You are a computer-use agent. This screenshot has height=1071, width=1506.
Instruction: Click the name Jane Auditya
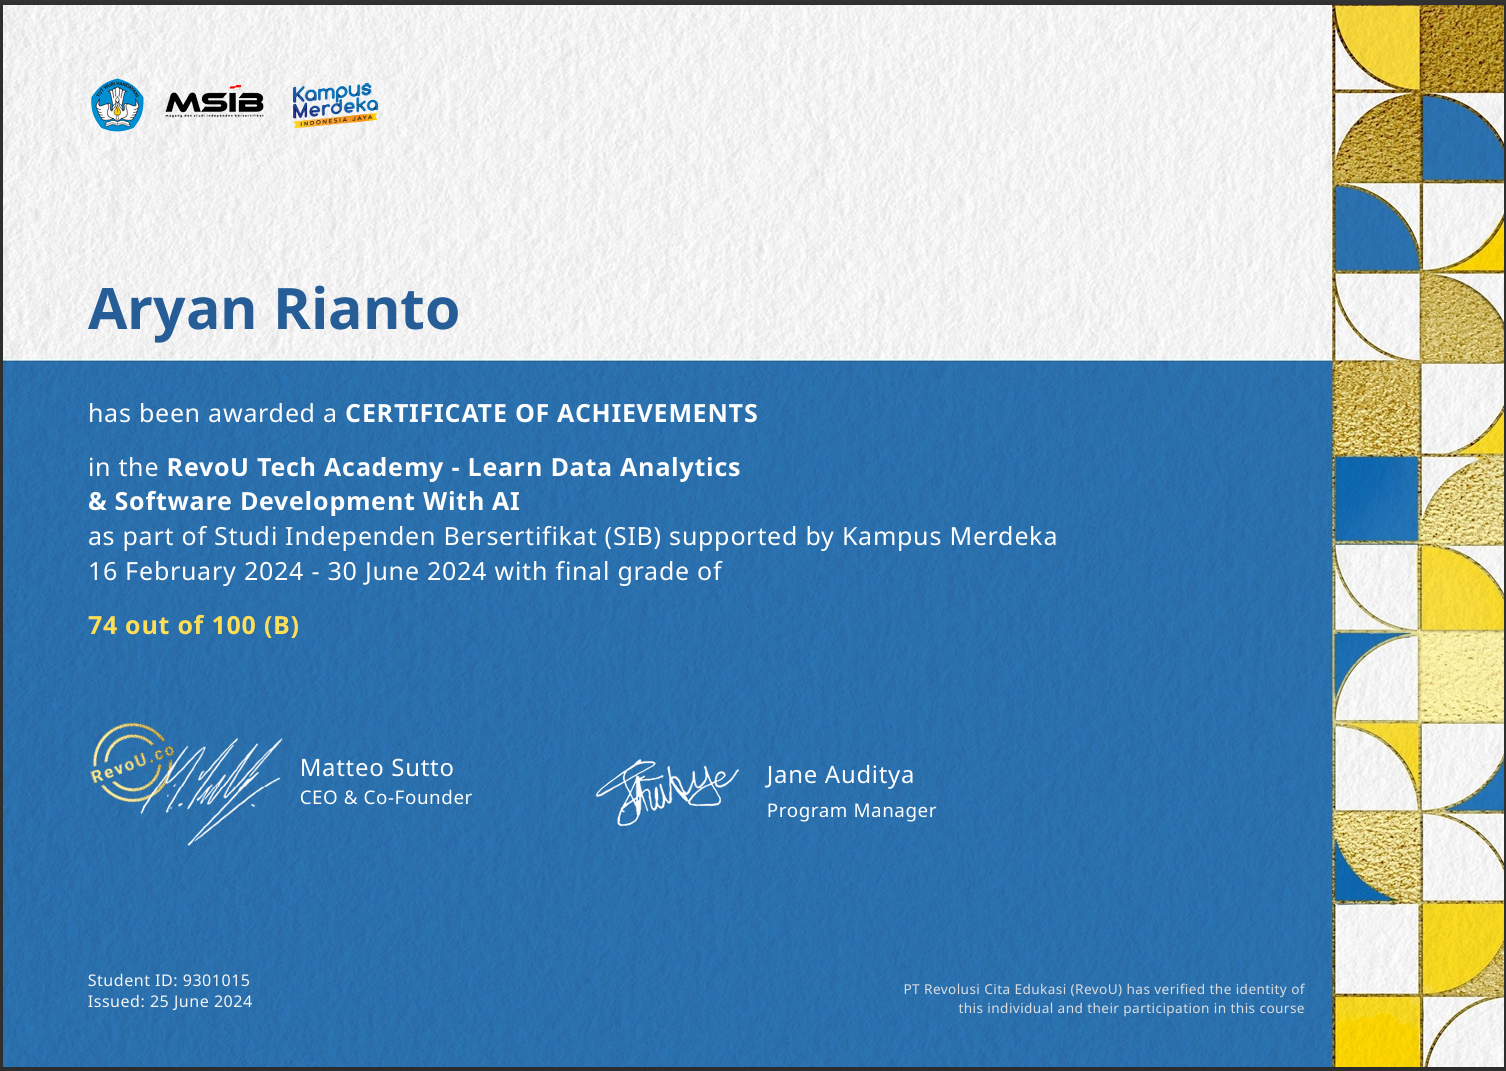pyautogui.click(x=840, y=775)
